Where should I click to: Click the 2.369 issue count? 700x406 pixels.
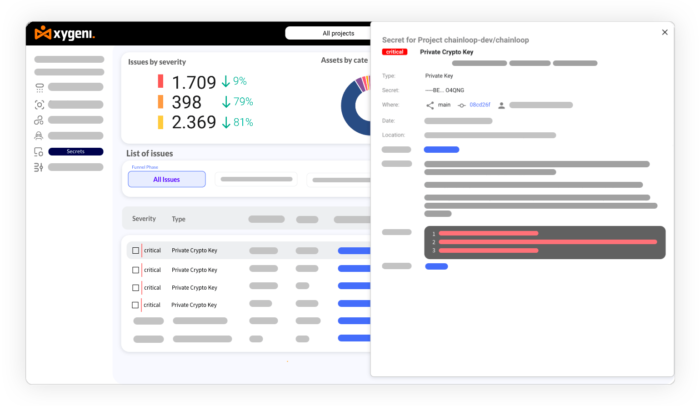194,122
